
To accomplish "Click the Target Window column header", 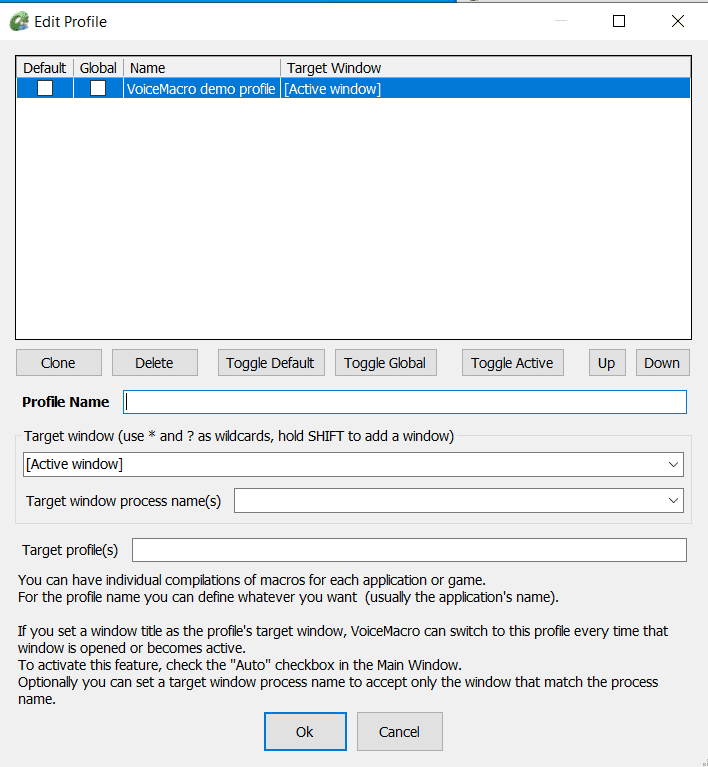I will [x=485, y=68].
